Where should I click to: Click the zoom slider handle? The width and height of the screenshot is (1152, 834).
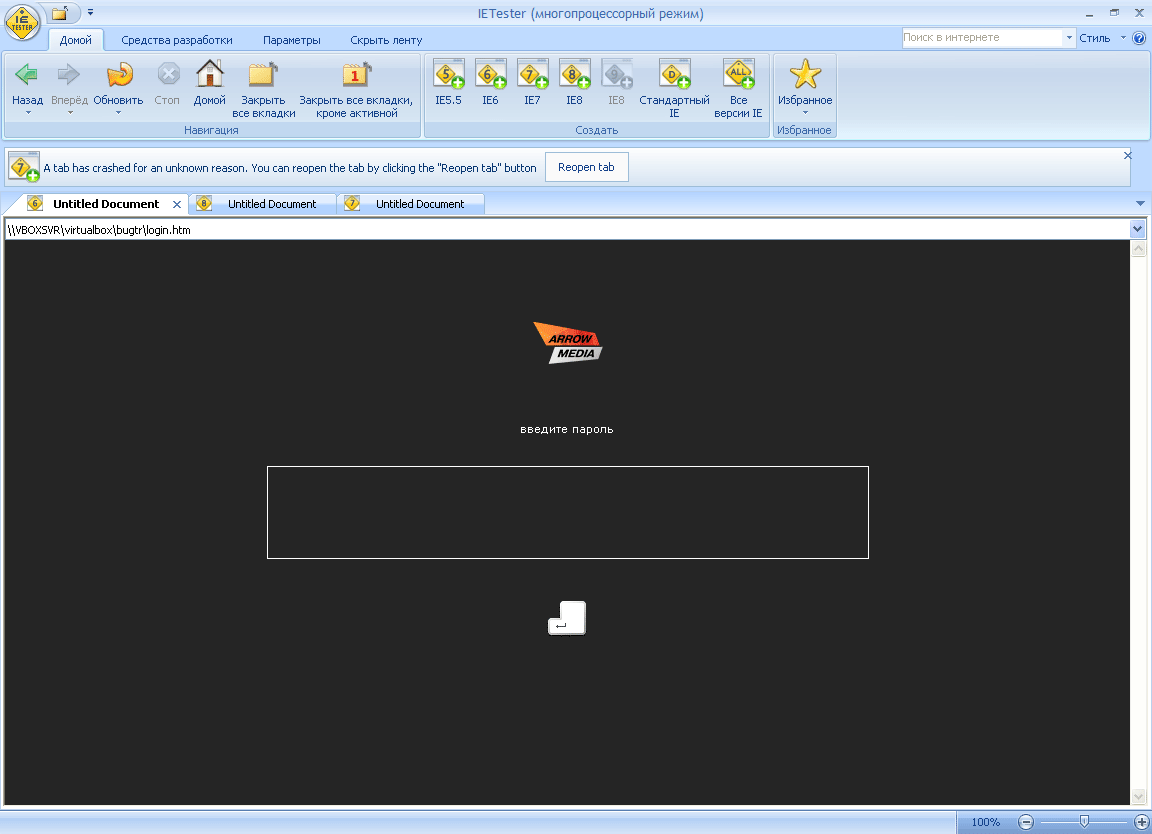tap(1084, 822)
